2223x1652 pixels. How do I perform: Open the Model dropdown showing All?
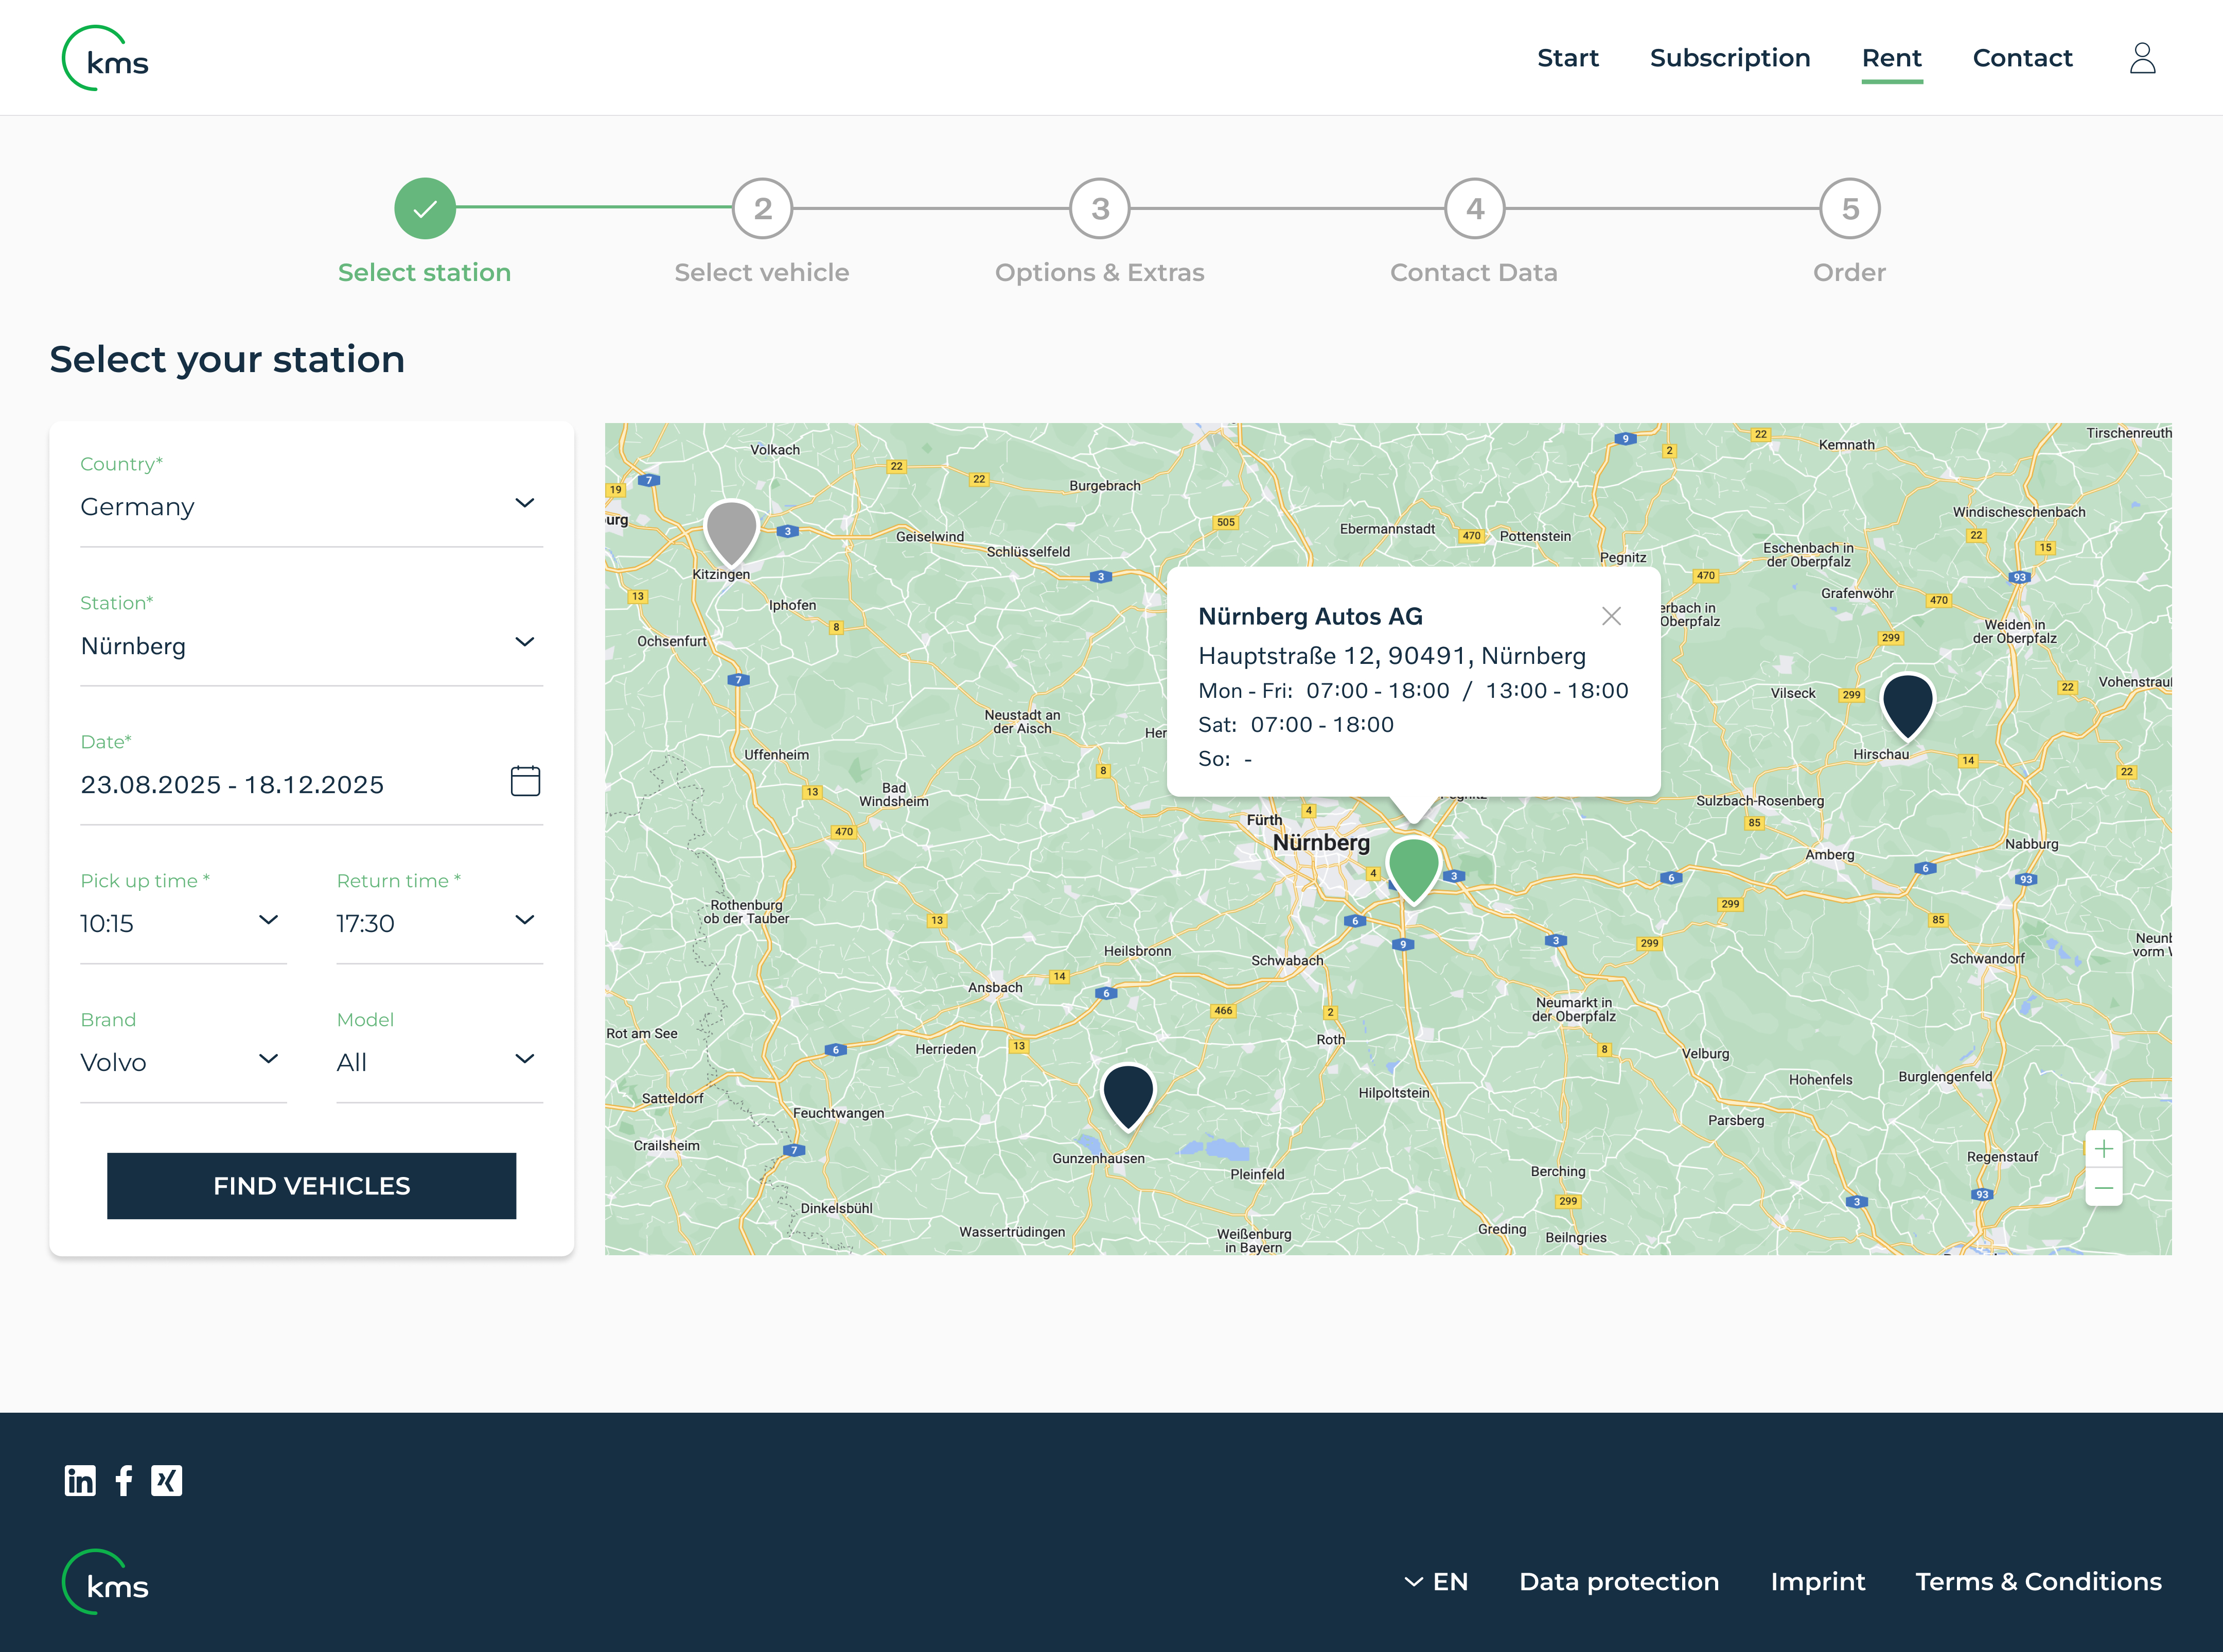pos(439,1062)
